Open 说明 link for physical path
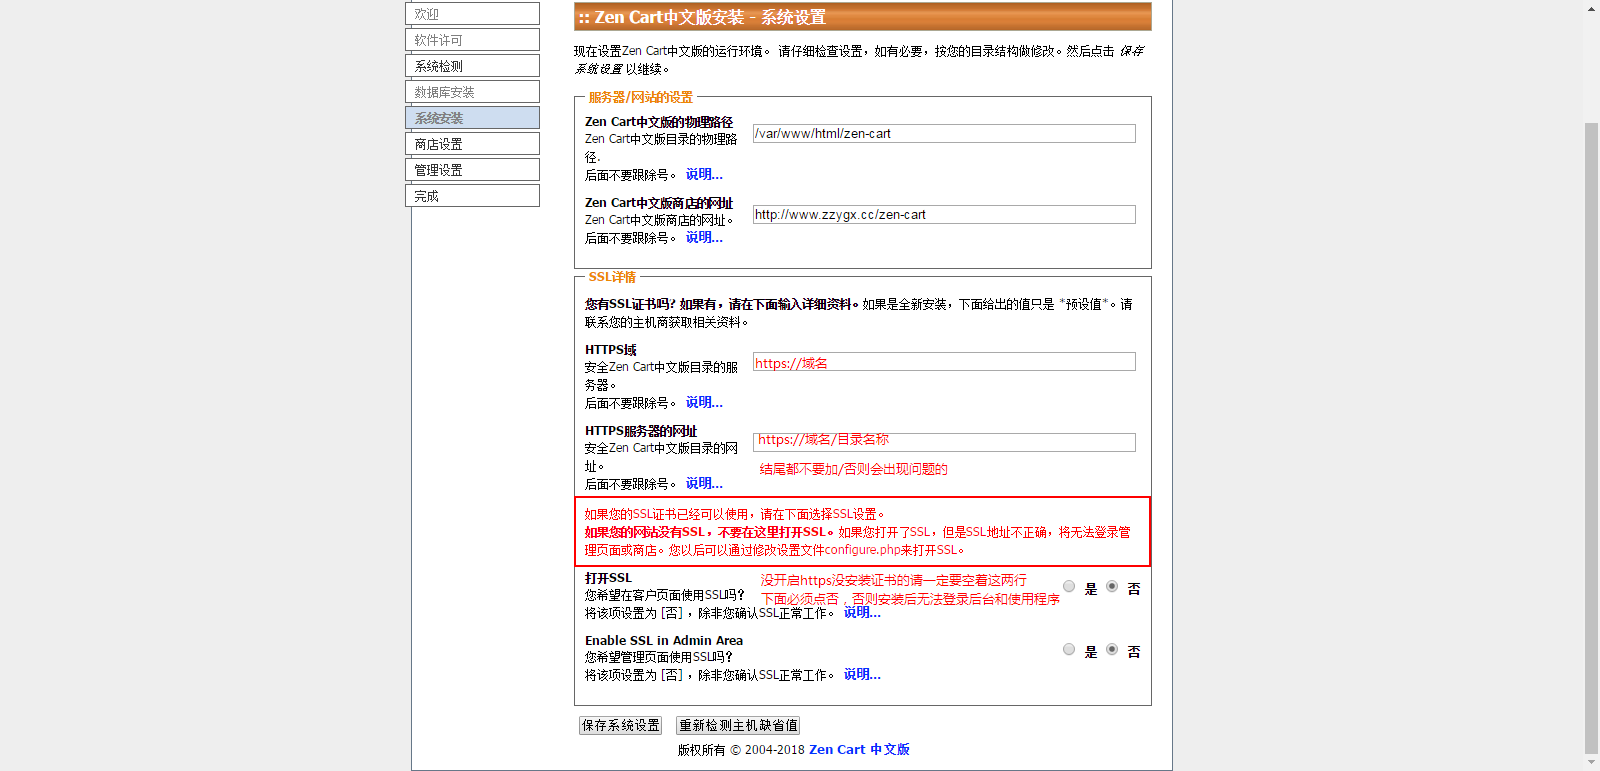Viewport: 1600px width, 771px height. (x=704, y=174)
